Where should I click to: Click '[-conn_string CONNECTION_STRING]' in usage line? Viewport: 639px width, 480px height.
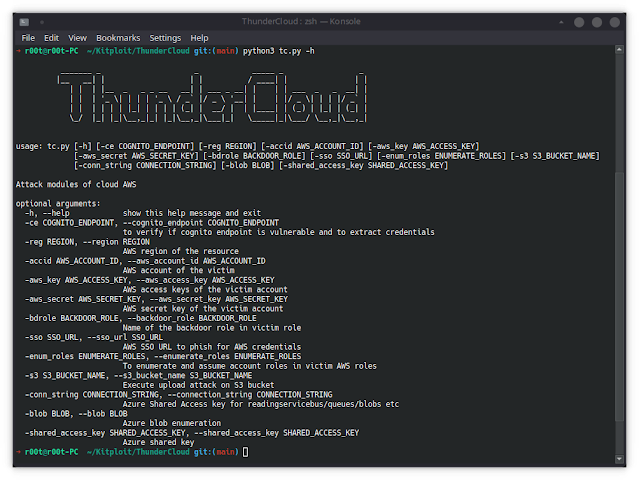tap(145, 165)
